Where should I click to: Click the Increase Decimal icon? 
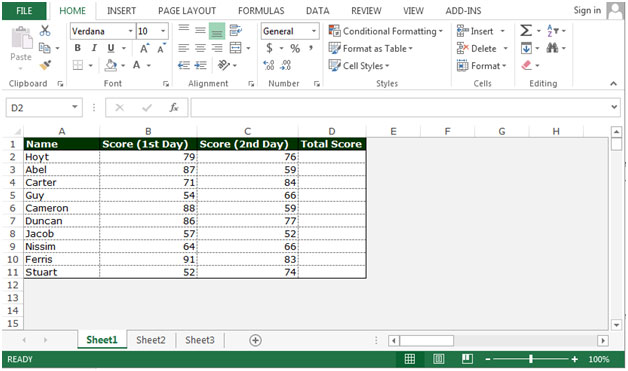(269, 65)
